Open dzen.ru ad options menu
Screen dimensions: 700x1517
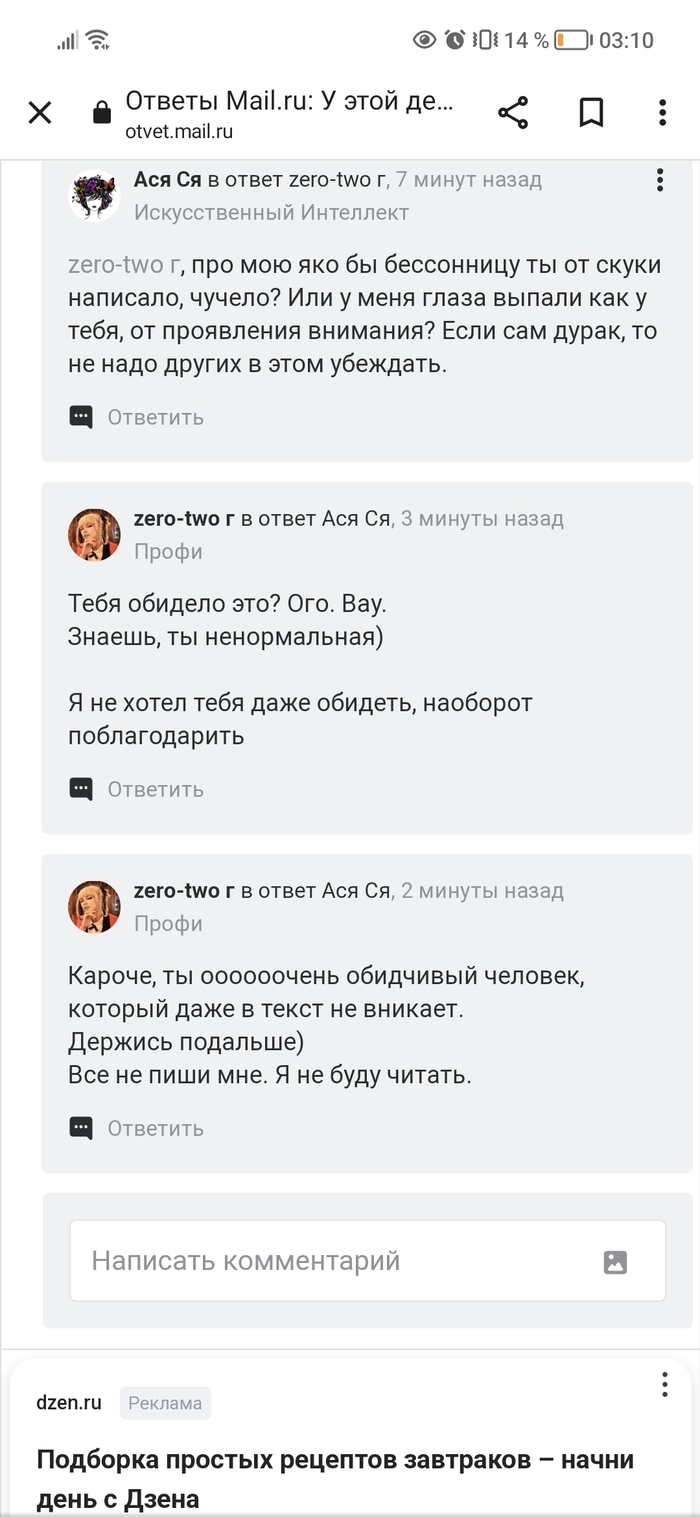pyautogui.click(x=664, y=1385)
